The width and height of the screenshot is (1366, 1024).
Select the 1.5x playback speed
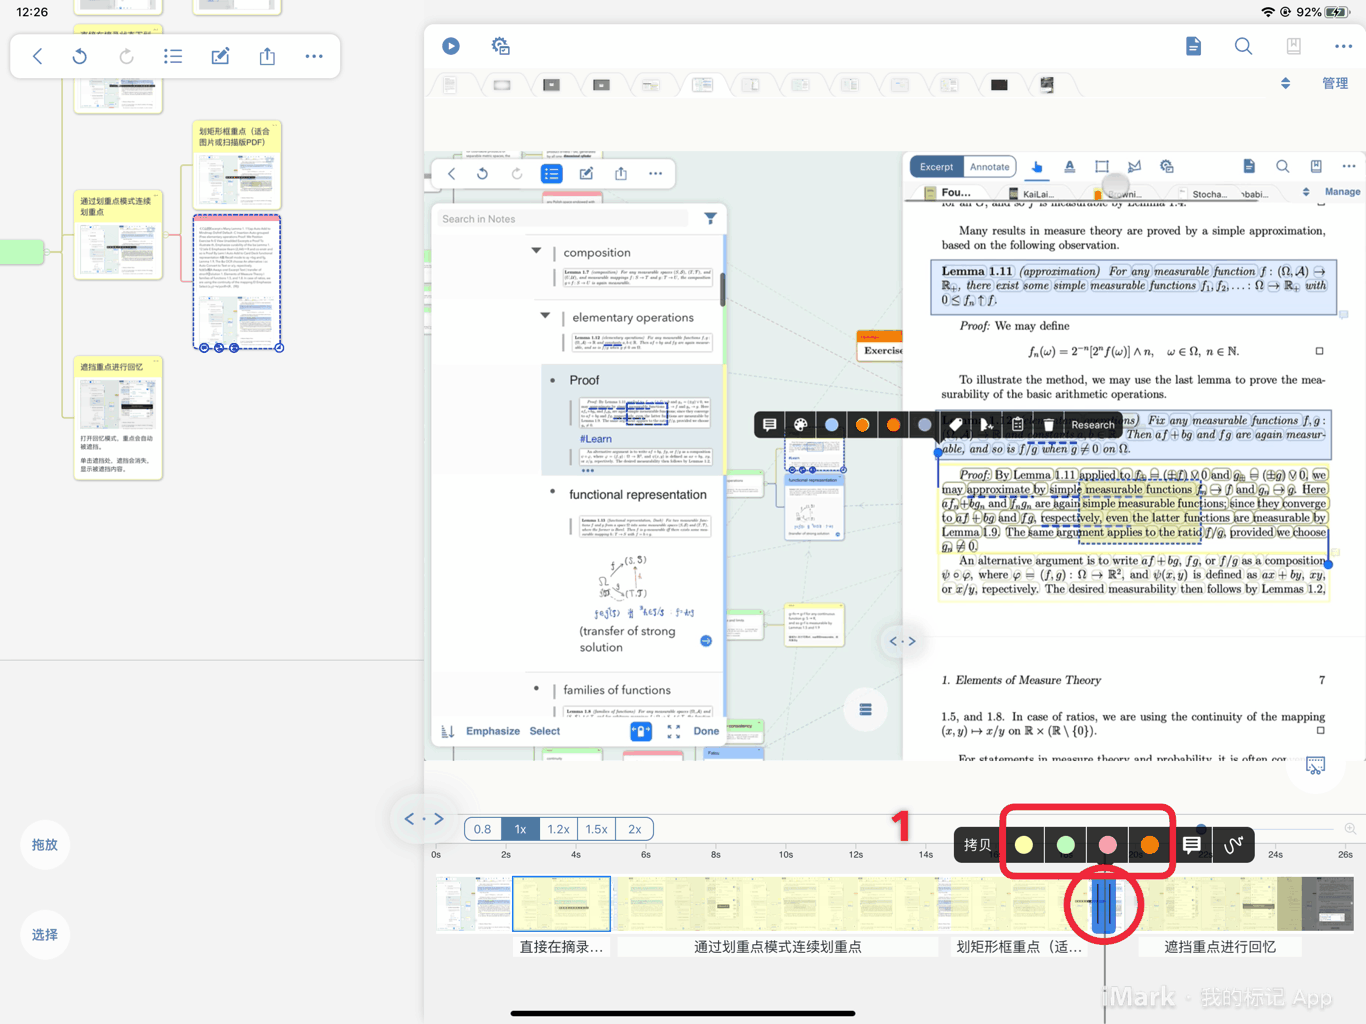point(596,829)
